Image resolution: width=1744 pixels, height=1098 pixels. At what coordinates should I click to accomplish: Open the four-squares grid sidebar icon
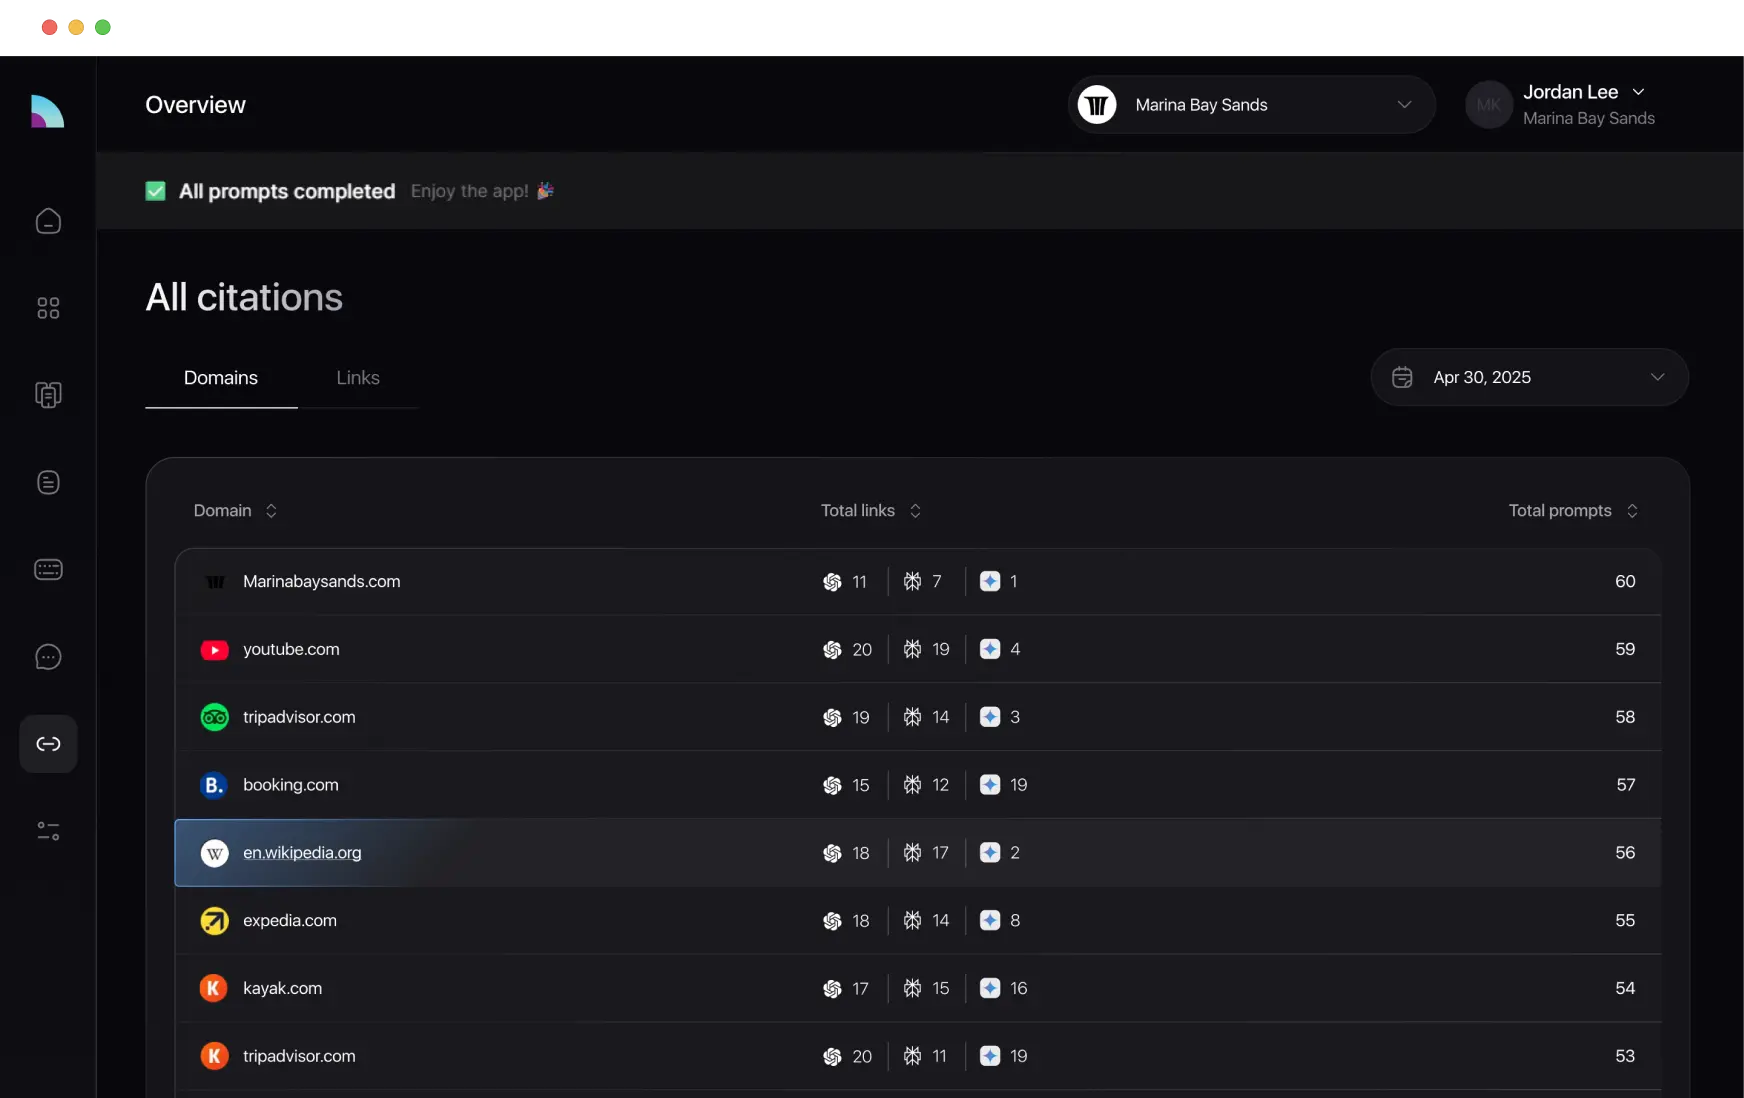coord(48,308)
